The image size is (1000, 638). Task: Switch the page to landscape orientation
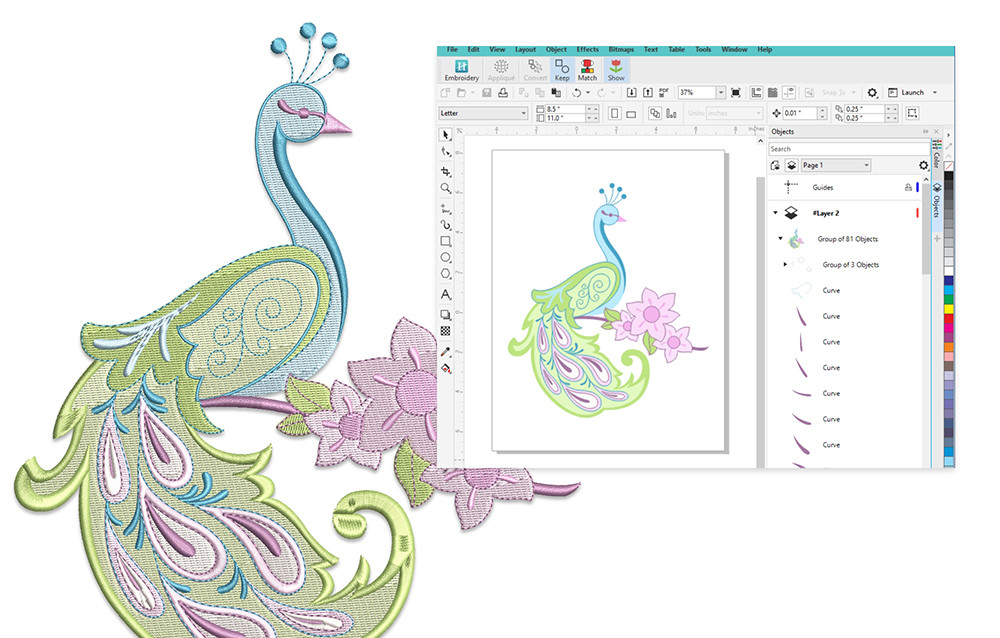(631, 113)
